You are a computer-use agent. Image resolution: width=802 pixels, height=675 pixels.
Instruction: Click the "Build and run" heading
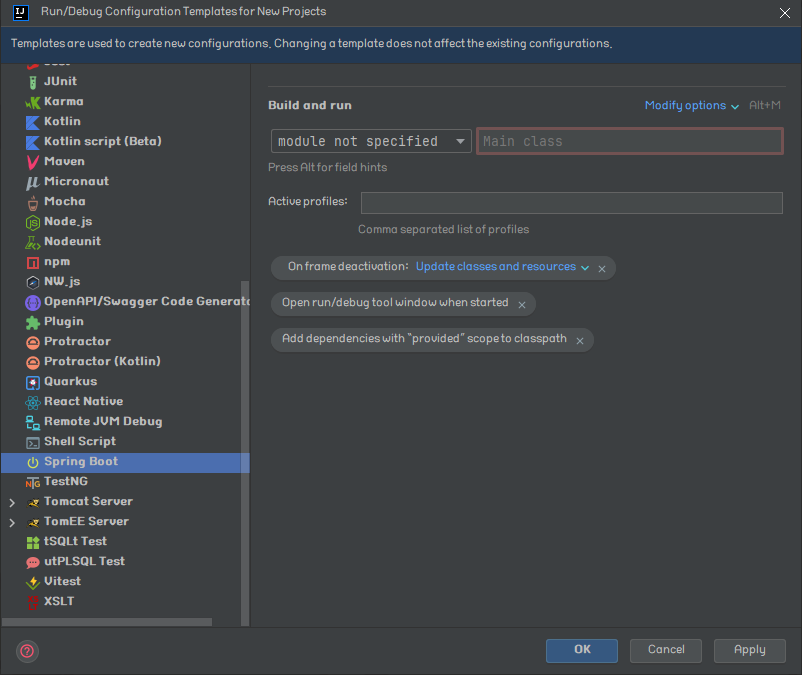click(x=310, y=105)
